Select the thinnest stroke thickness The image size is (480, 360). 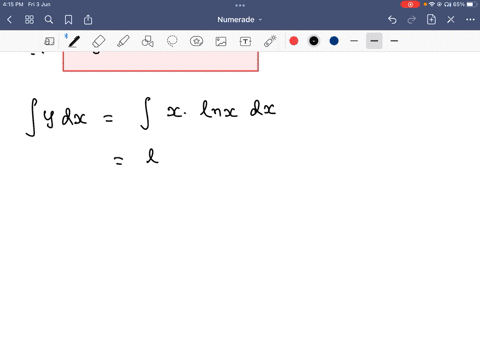point(354,41)
